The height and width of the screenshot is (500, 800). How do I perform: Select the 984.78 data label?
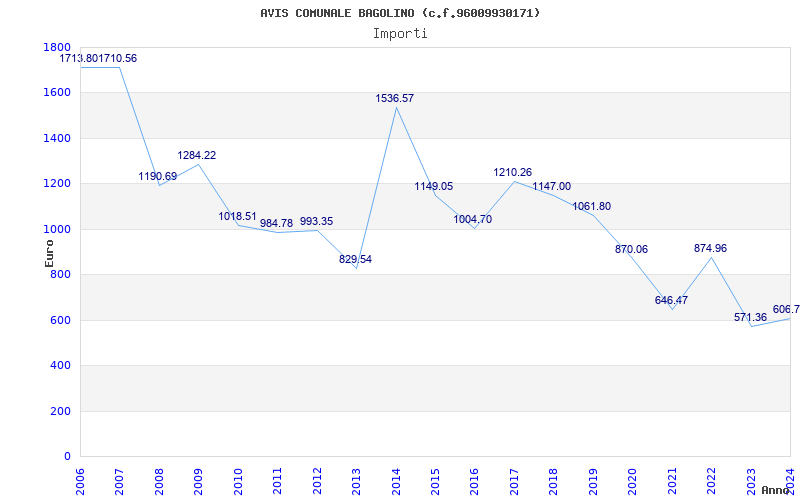point(277,223)
